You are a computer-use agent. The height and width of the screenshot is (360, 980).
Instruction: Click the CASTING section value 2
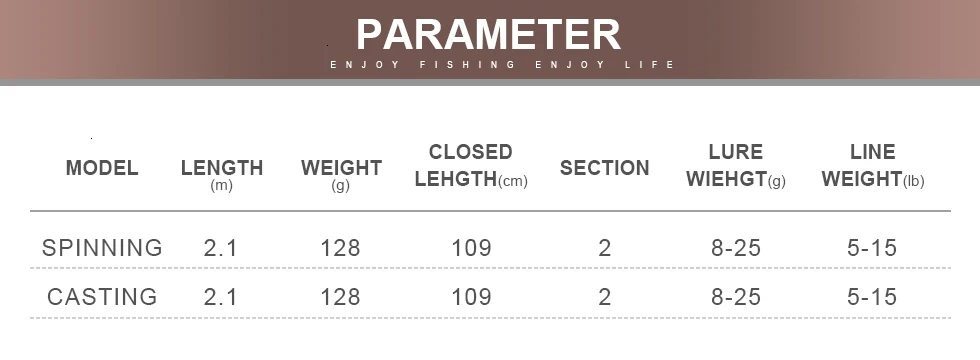604,297
